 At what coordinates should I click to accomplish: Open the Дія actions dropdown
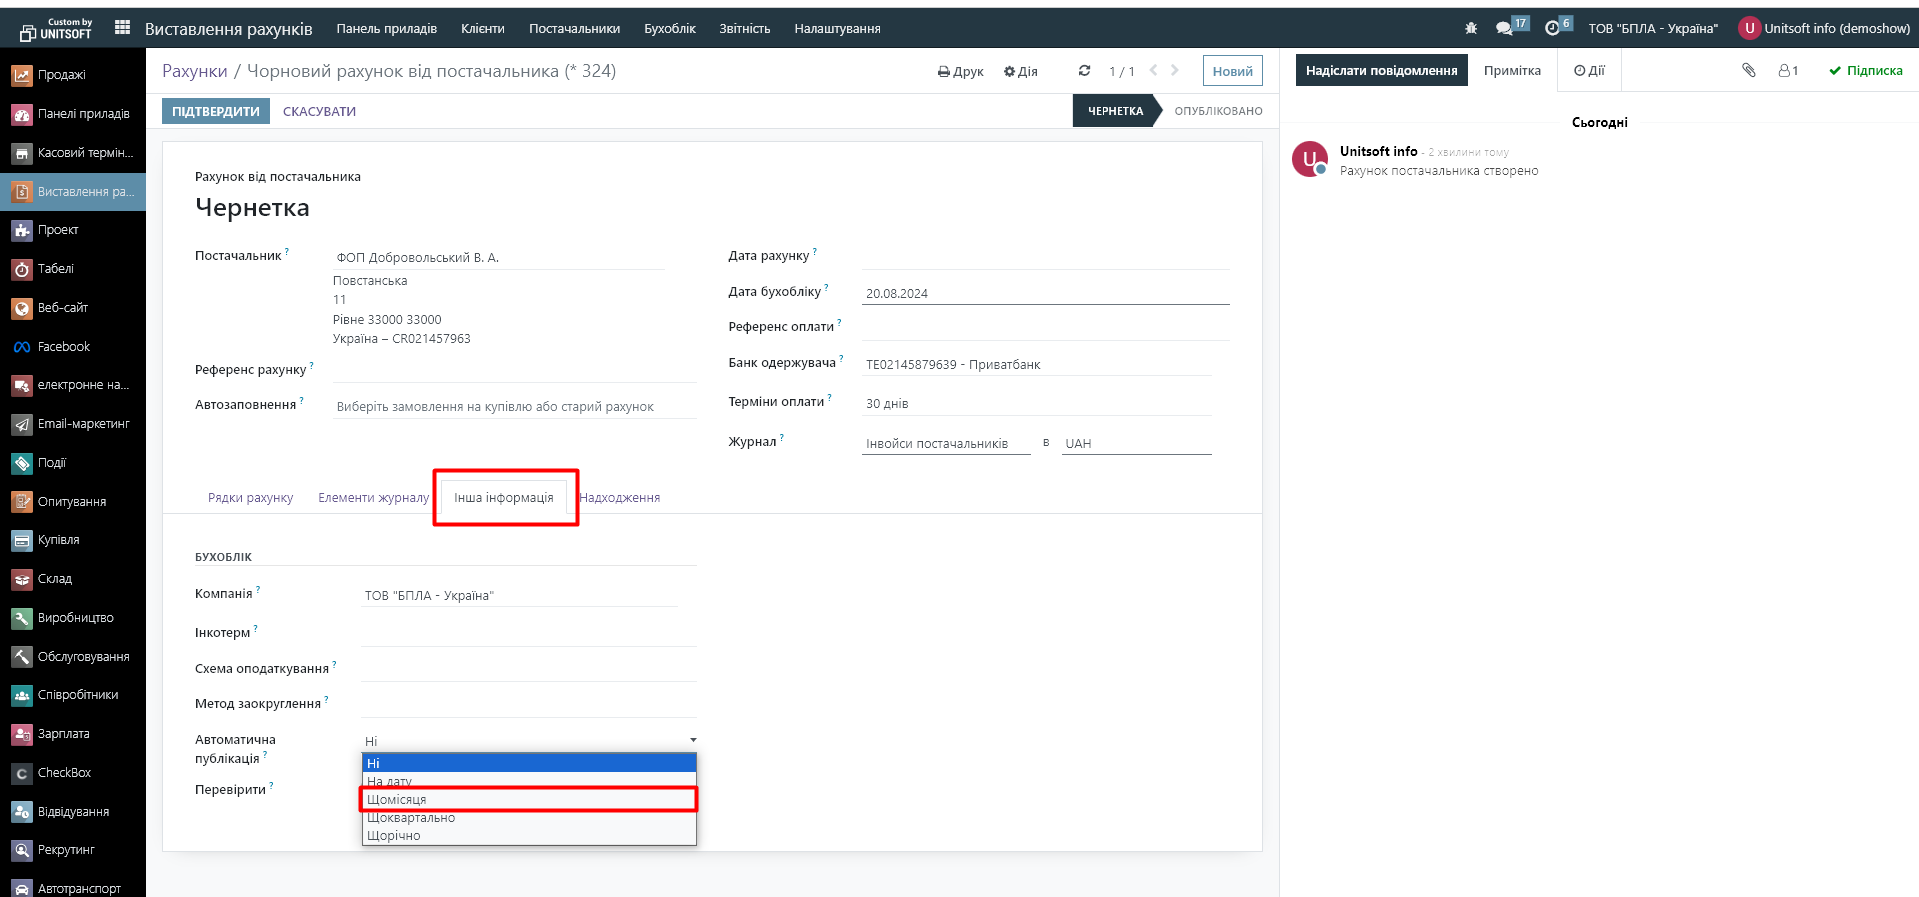1020,71
